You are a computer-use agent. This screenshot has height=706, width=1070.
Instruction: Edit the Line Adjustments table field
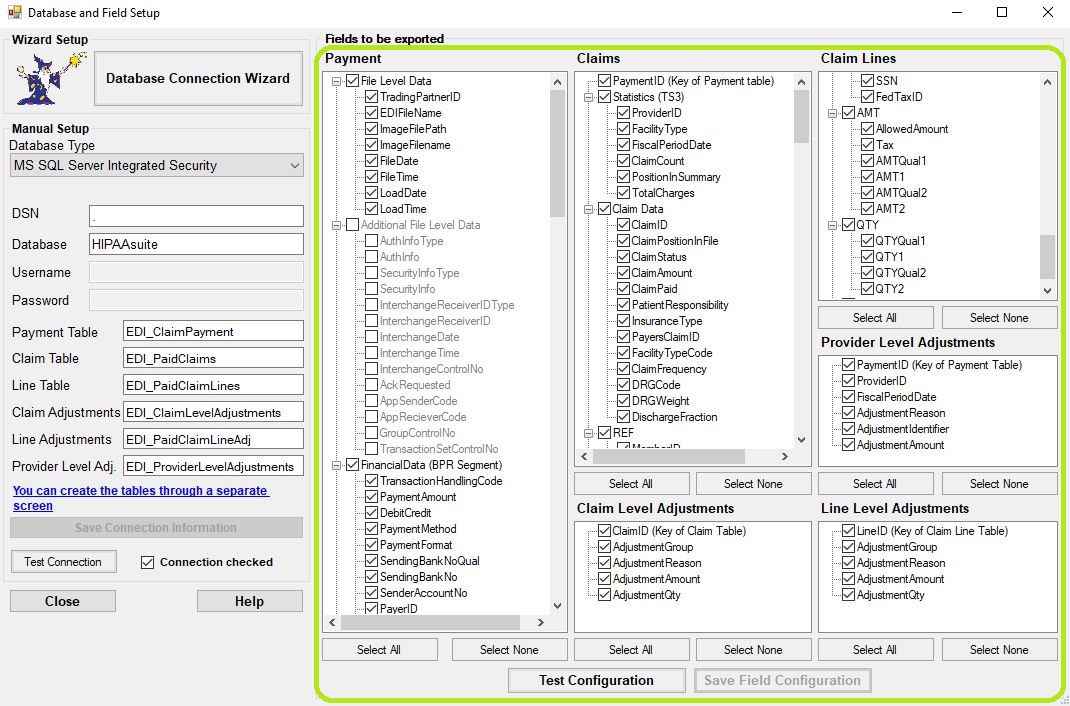coord(213,439)
